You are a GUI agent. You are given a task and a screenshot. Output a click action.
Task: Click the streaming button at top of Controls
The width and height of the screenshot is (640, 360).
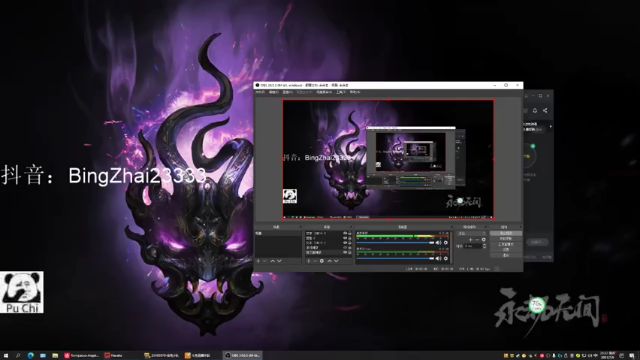point(506,233)
